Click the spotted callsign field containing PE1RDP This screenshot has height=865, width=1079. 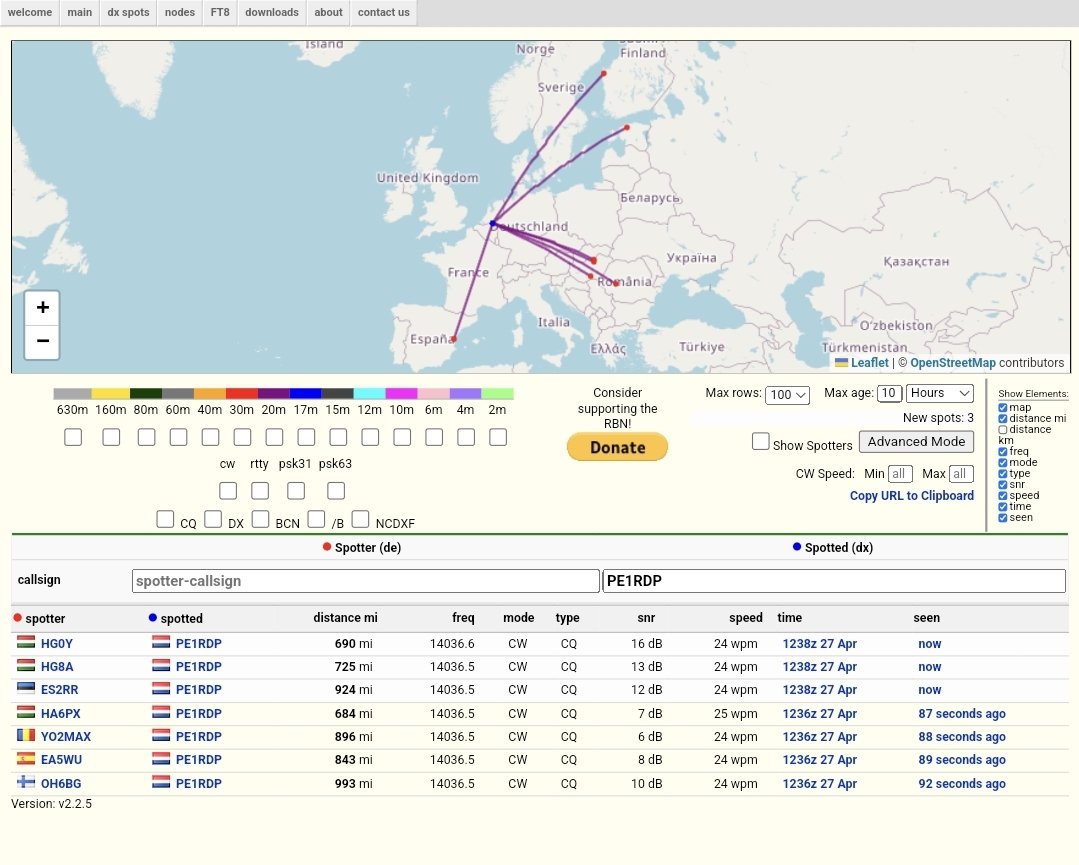coord(834,581)
